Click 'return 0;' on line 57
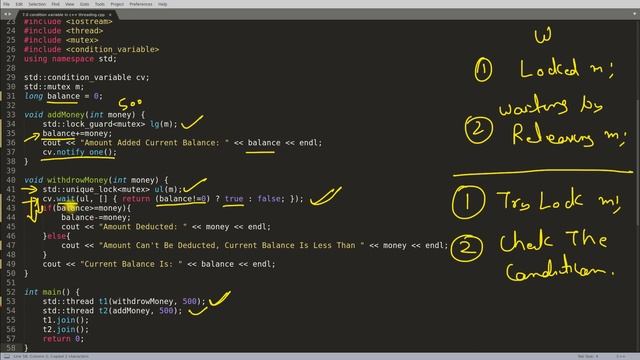Screen dimensions: 640x360 [x=63, y=339]
